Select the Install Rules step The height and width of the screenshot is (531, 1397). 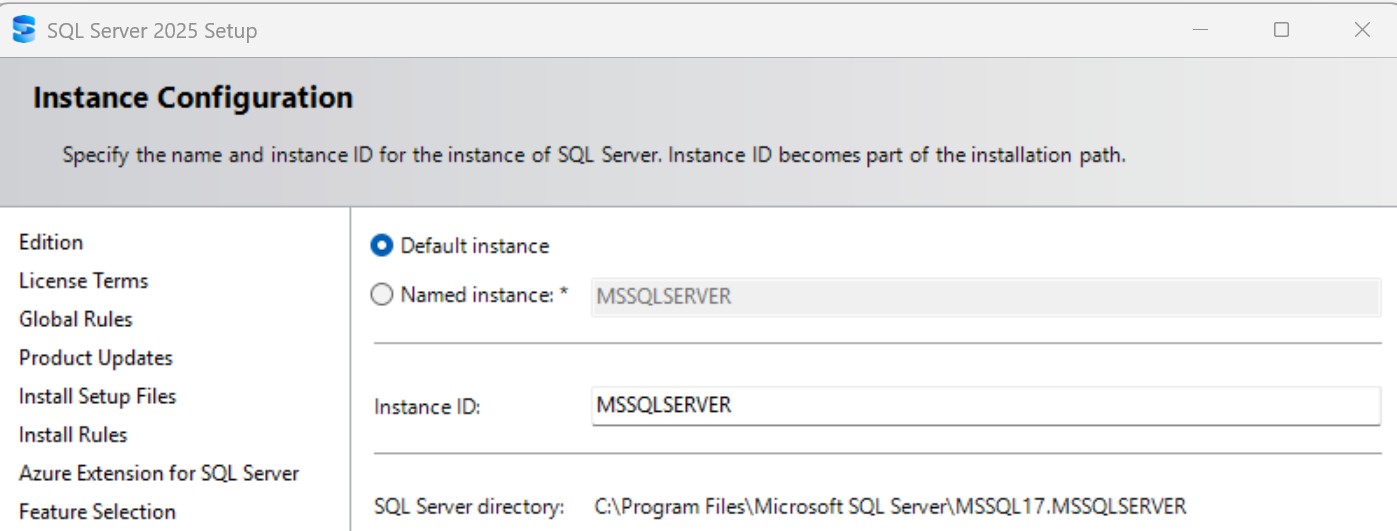click(73, 435)
